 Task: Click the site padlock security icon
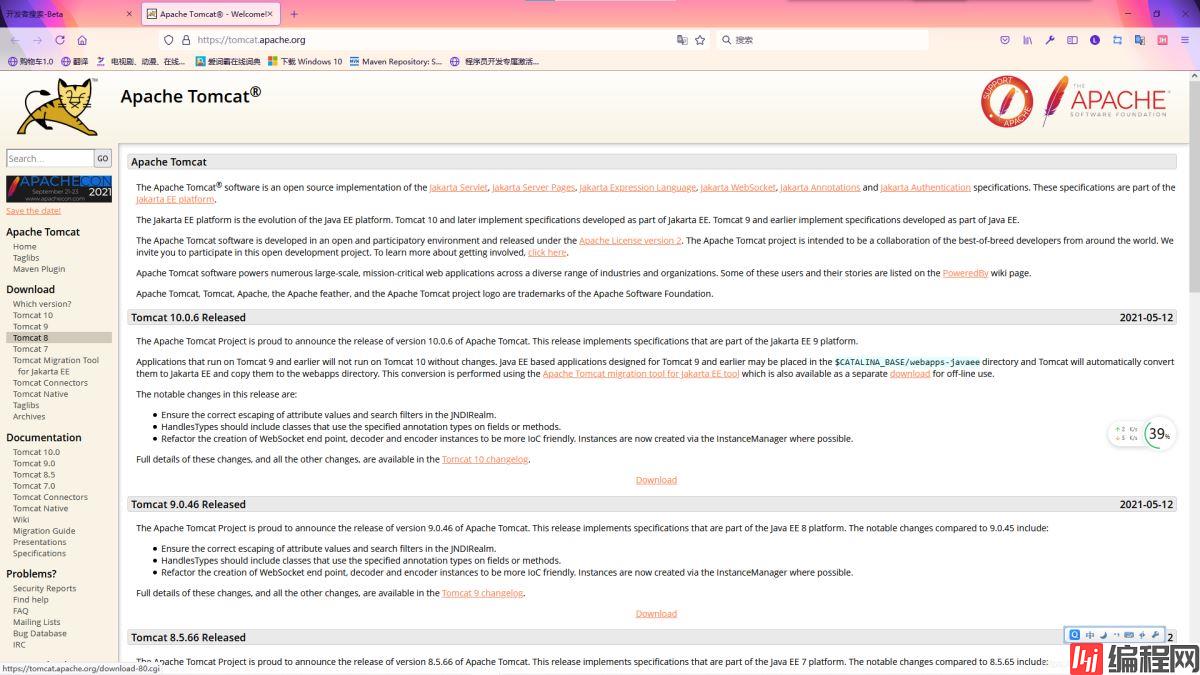[185, 40]
